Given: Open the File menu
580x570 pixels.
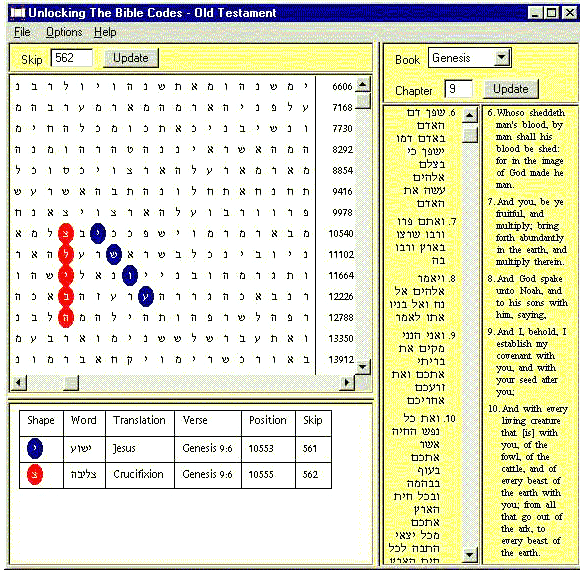Looking at the screenshot, I should [22, 32].
